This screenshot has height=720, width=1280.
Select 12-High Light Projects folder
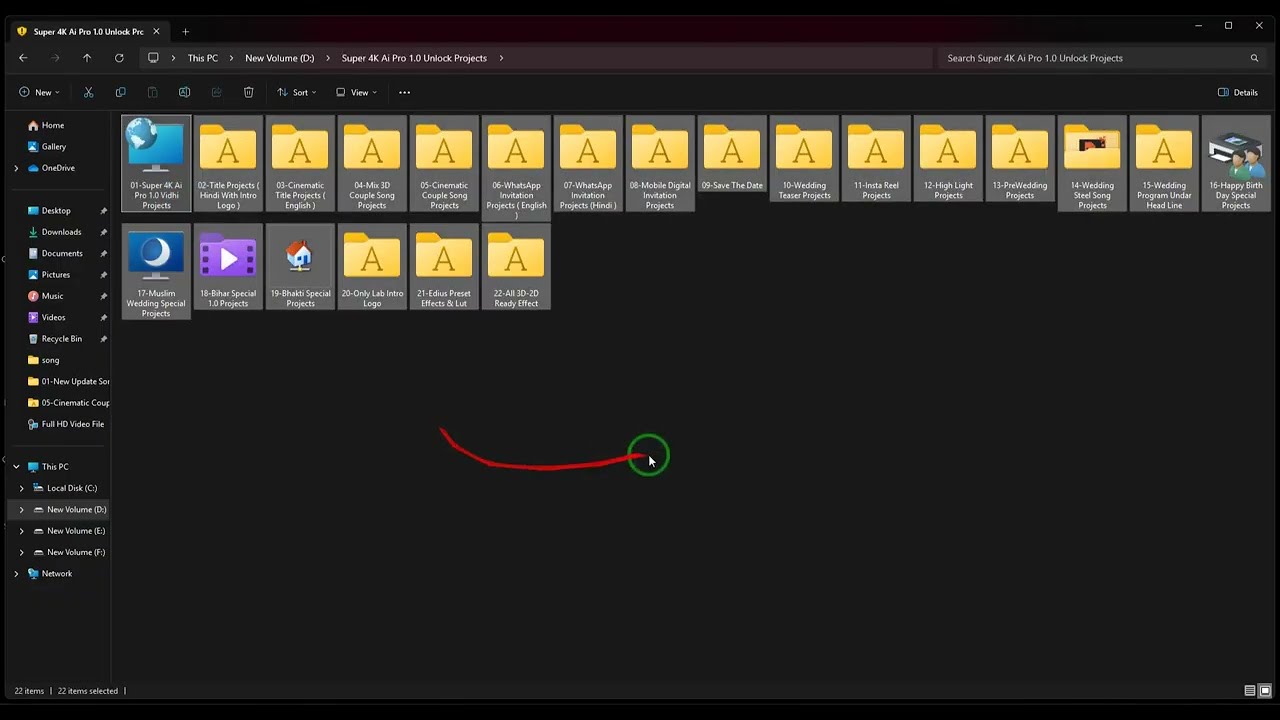tap(948, 158)
